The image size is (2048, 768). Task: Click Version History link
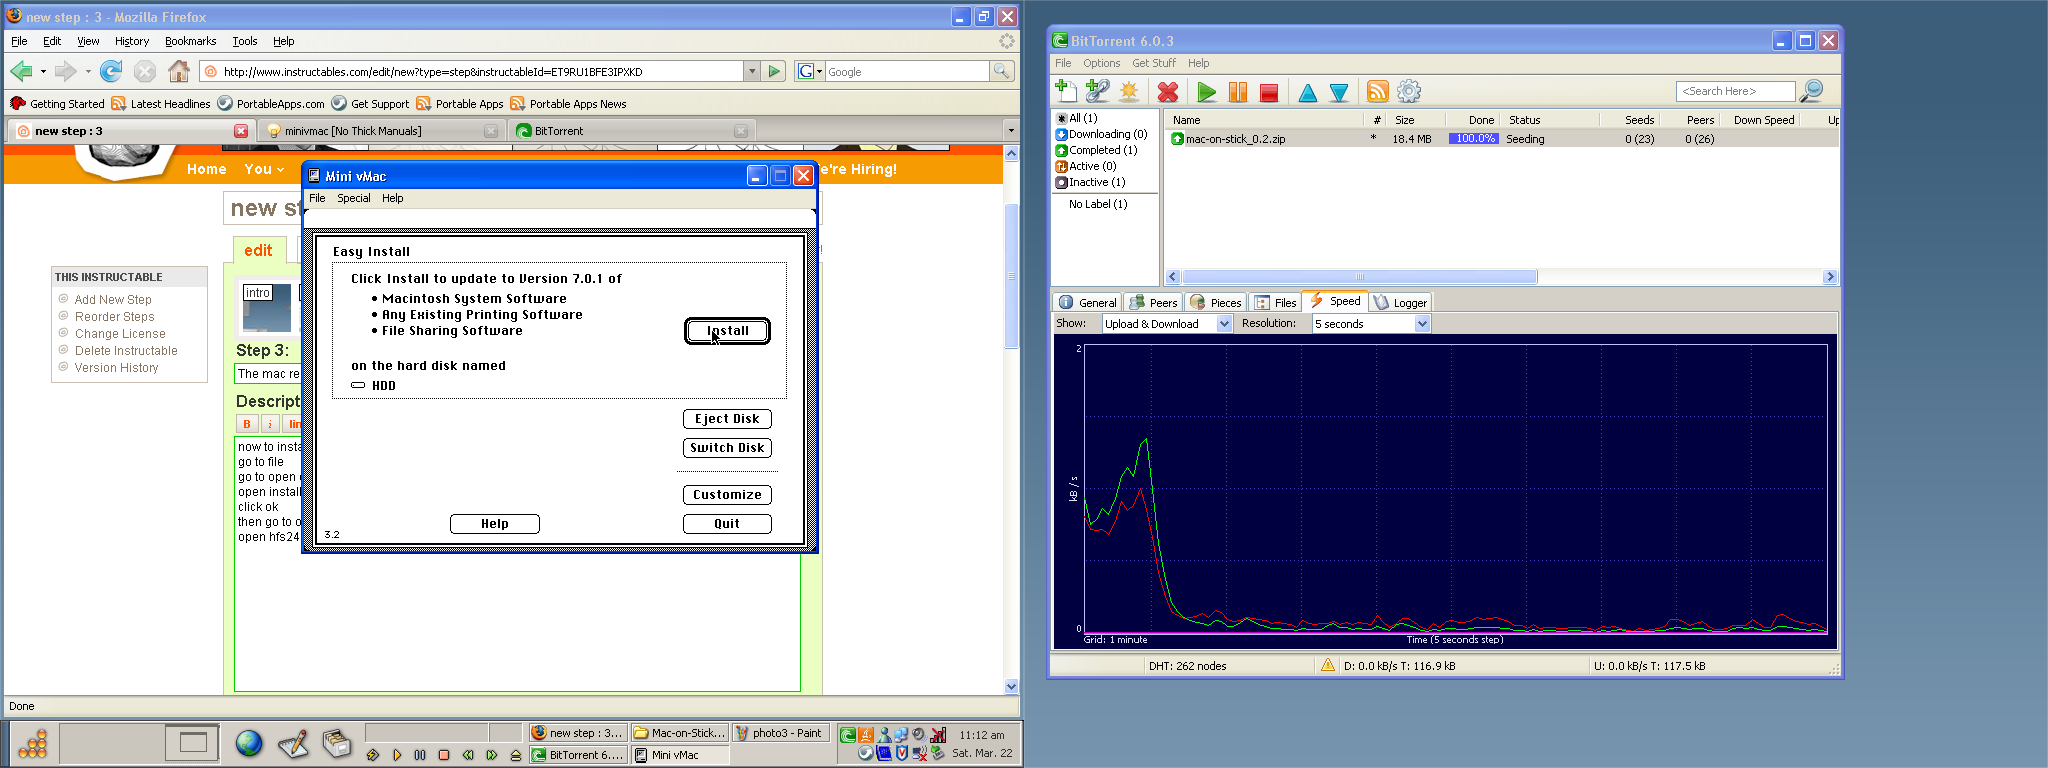(116, 368)
